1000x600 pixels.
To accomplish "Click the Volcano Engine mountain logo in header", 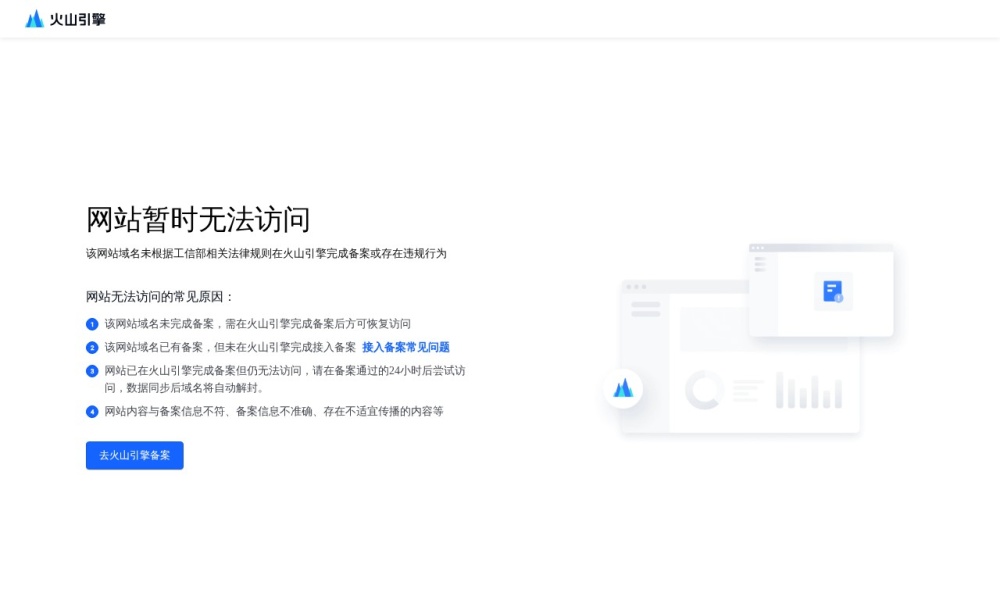I will tap(35, 19).
